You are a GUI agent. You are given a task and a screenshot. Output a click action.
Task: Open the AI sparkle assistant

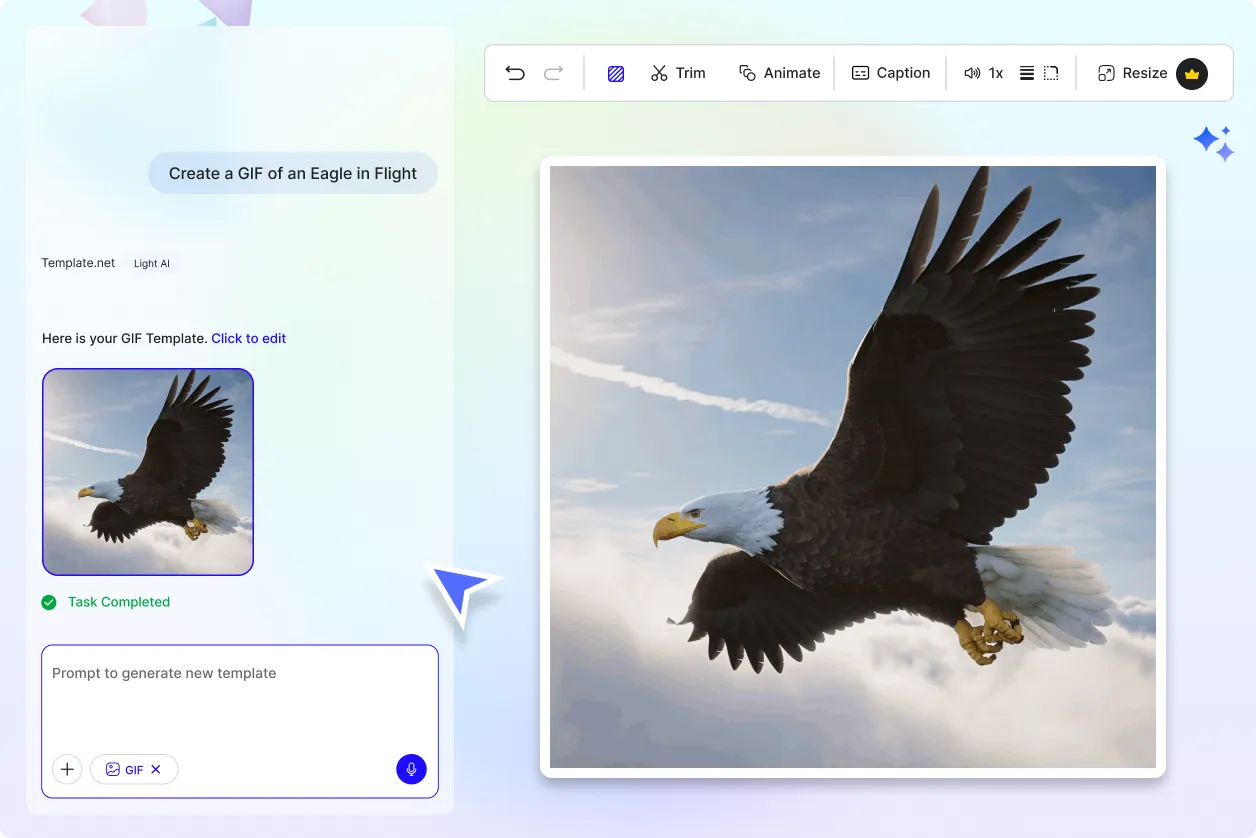tap(1213, 143)
